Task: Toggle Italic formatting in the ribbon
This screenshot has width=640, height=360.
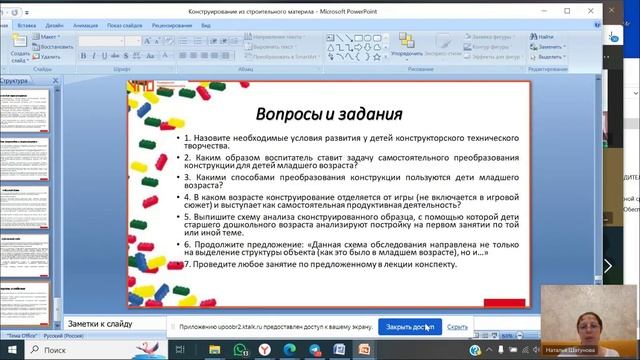Action: (94, 56)
